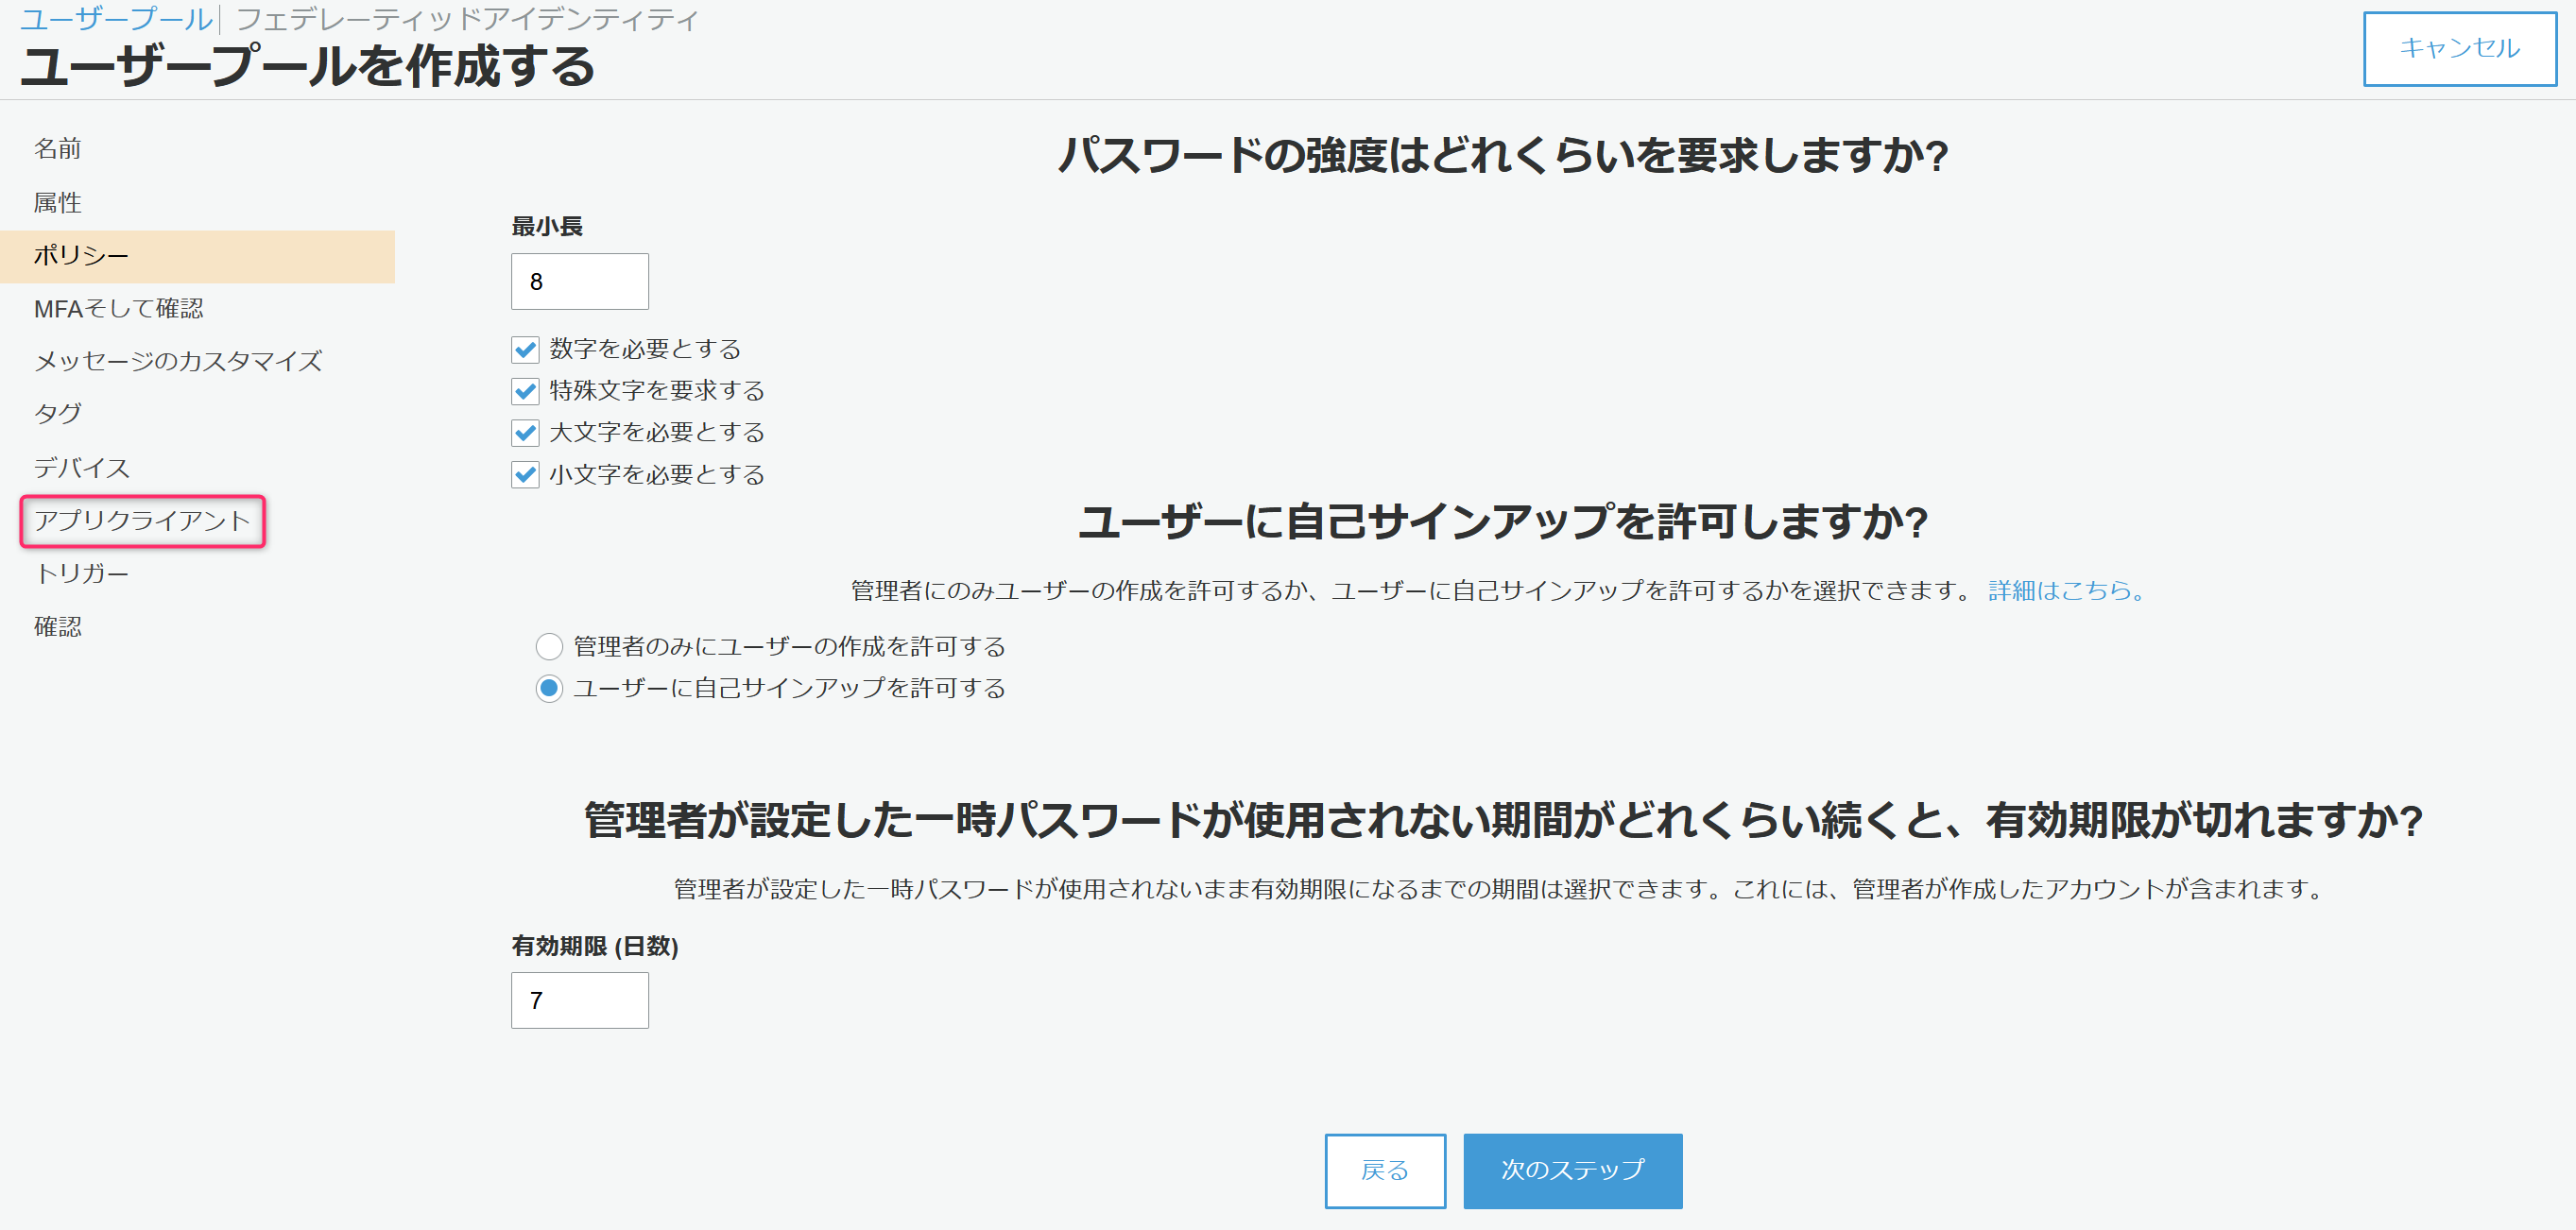Click the キャンセル button
Screen dimensions: 2576x1230
(2459, 48)
